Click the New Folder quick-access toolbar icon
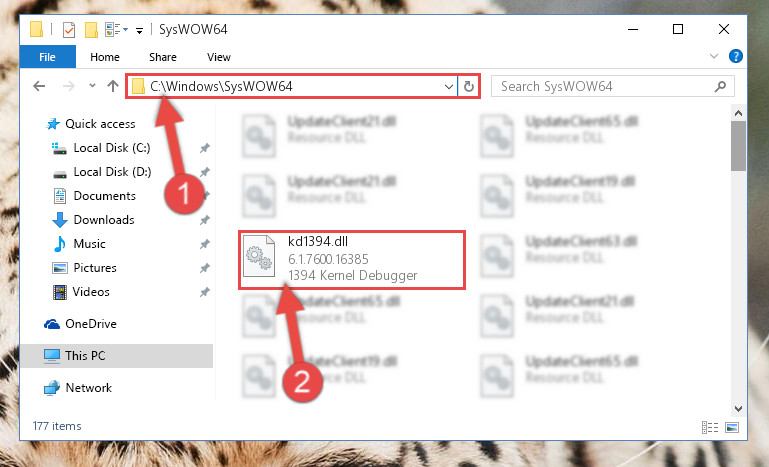The image size is (769, 467). click(91, 30)
